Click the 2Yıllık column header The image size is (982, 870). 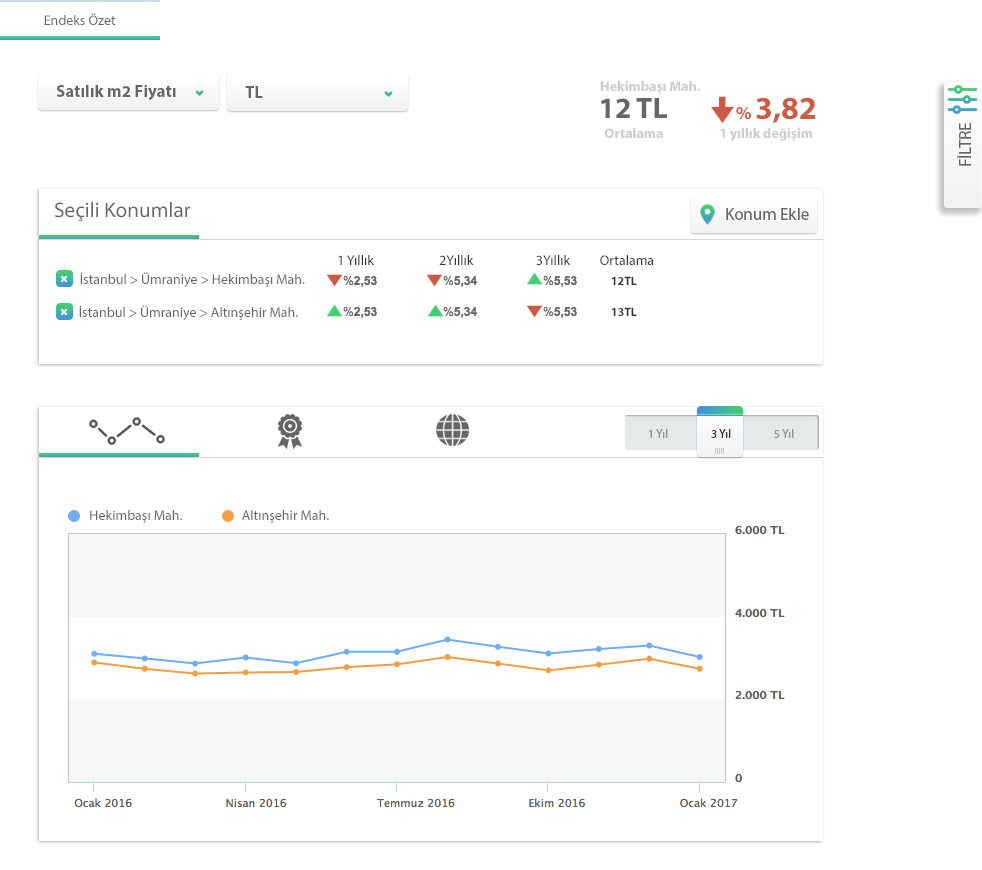coord(456,261)
